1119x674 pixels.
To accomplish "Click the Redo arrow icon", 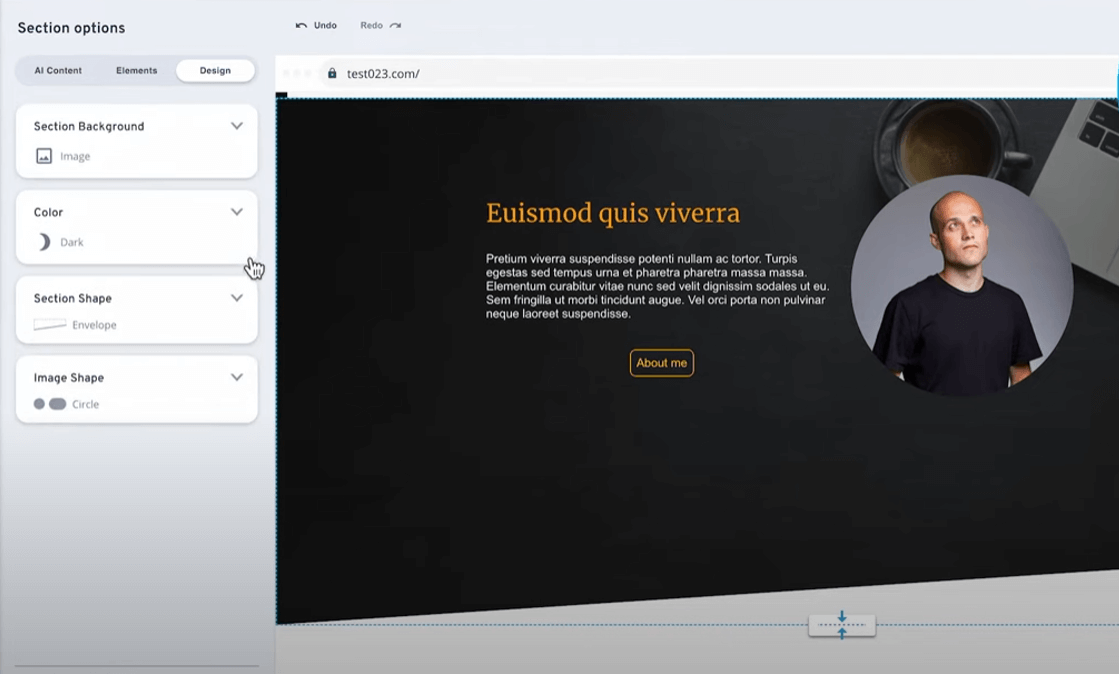I will pos(396,25).
